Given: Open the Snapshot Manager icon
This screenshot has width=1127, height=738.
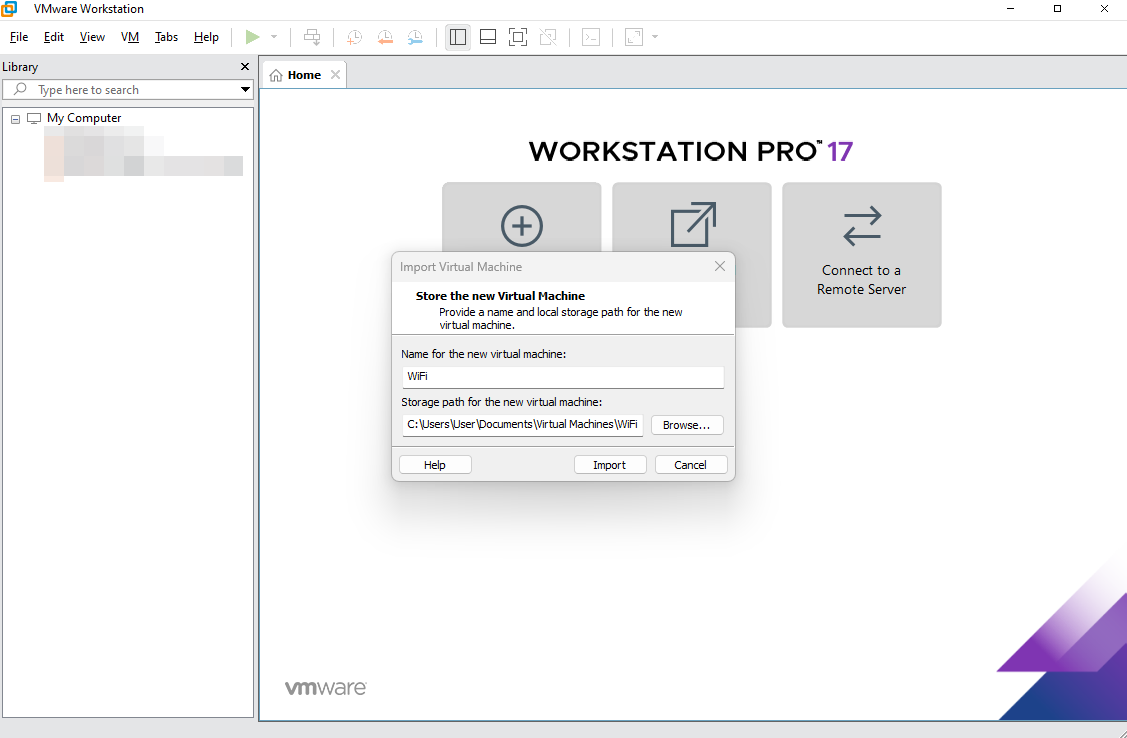Looking at the screenshot, I should 415,37.
